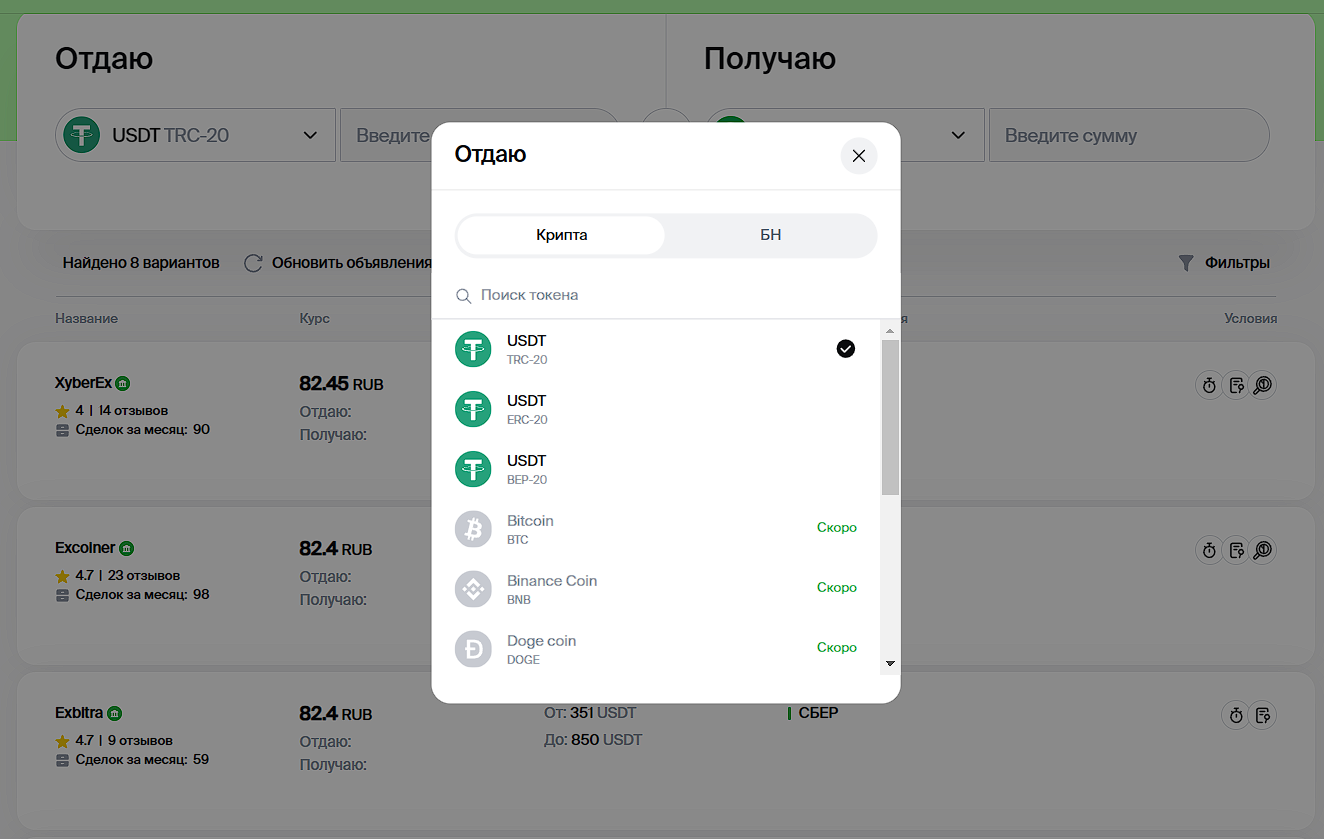
Task: Click the token list scrollbar up arrow
Action: [890, 330]
